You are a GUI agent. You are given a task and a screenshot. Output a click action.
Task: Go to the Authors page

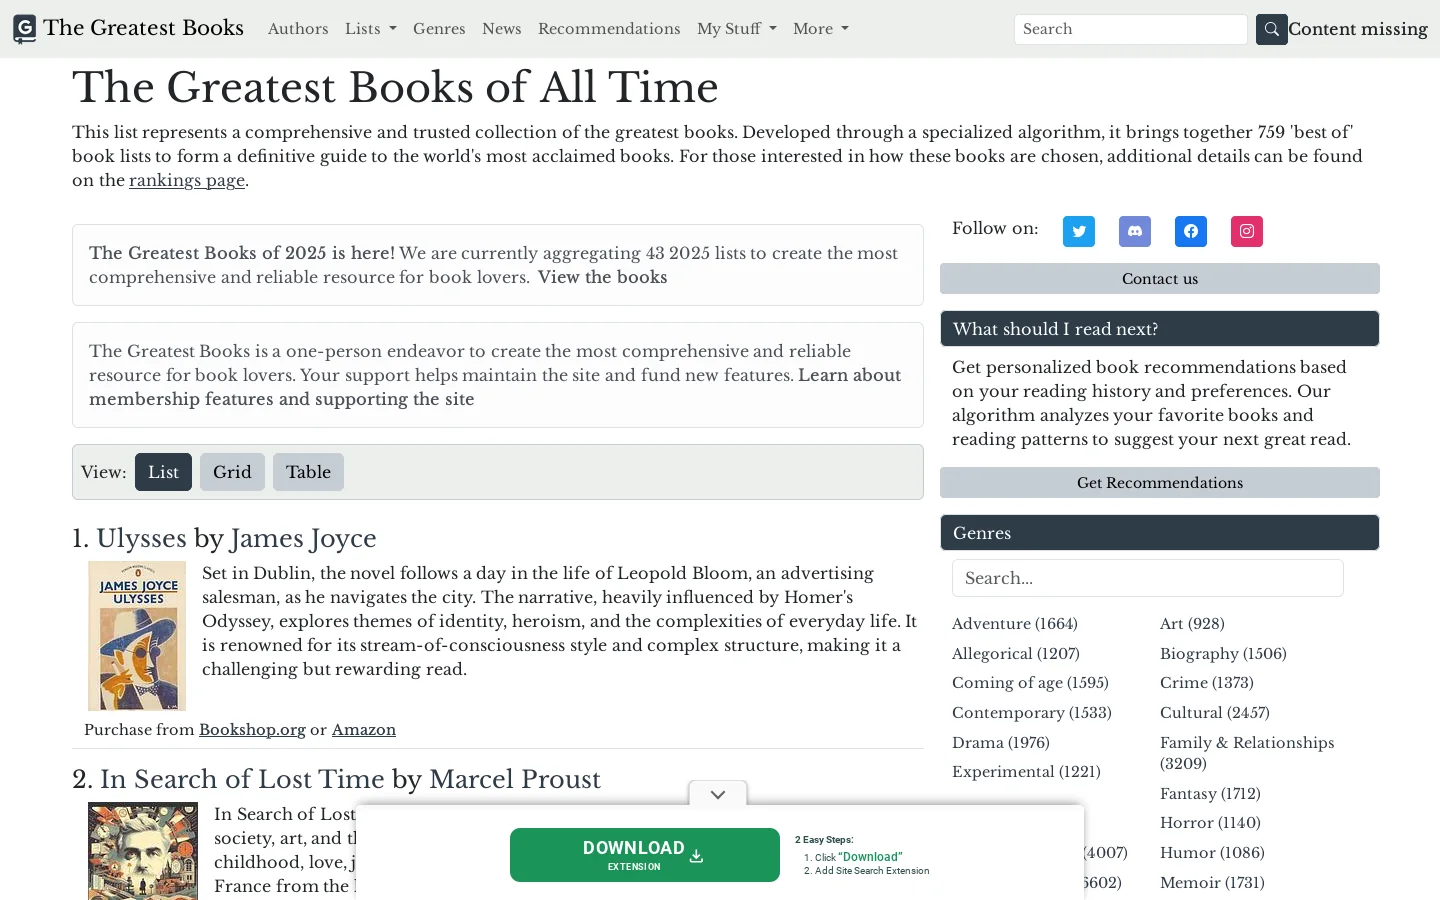pos(298,29)
